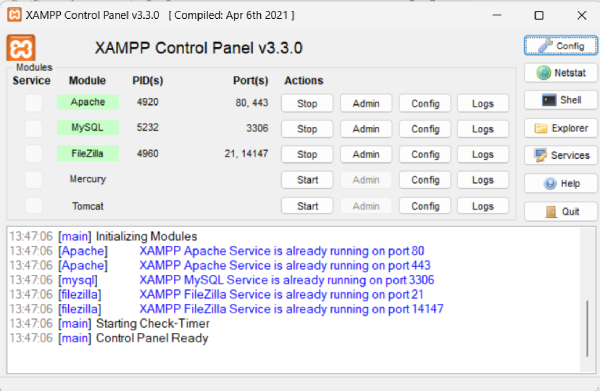Open FileZilla Admin interface
Screen dimensions: 600x391
point(366,154)
